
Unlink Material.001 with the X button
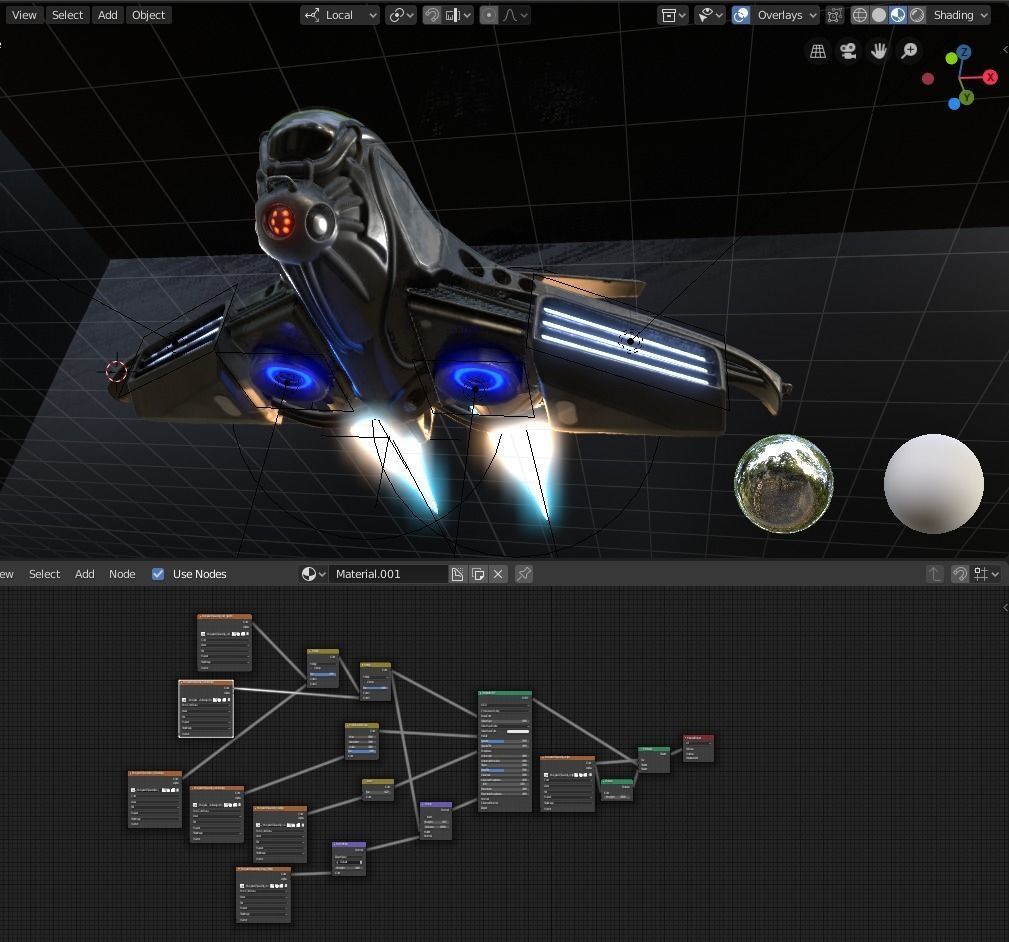tap(498, 574)
